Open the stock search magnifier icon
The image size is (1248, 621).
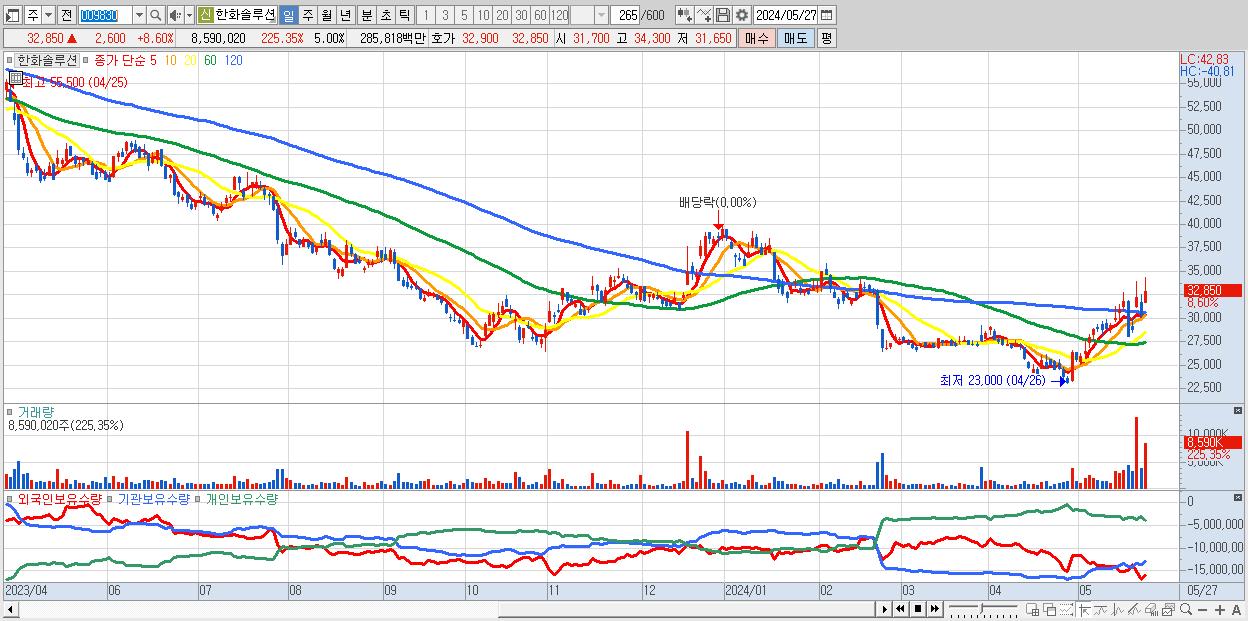(155, 15)
